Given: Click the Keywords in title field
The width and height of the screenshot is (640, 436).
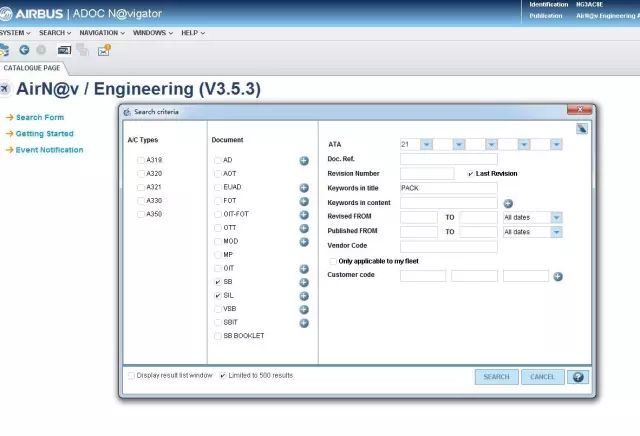Looking at the screenshot, I should pyautogui.click(x=449, y=188).
